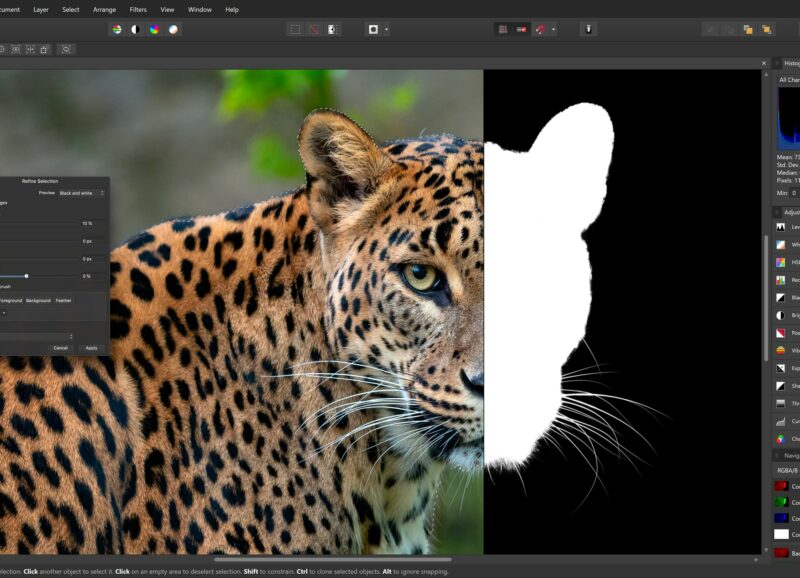The width and height of the screenshot is (800, 578).
Task: Add a Levels adjustment
Action: tap(781, 227)
